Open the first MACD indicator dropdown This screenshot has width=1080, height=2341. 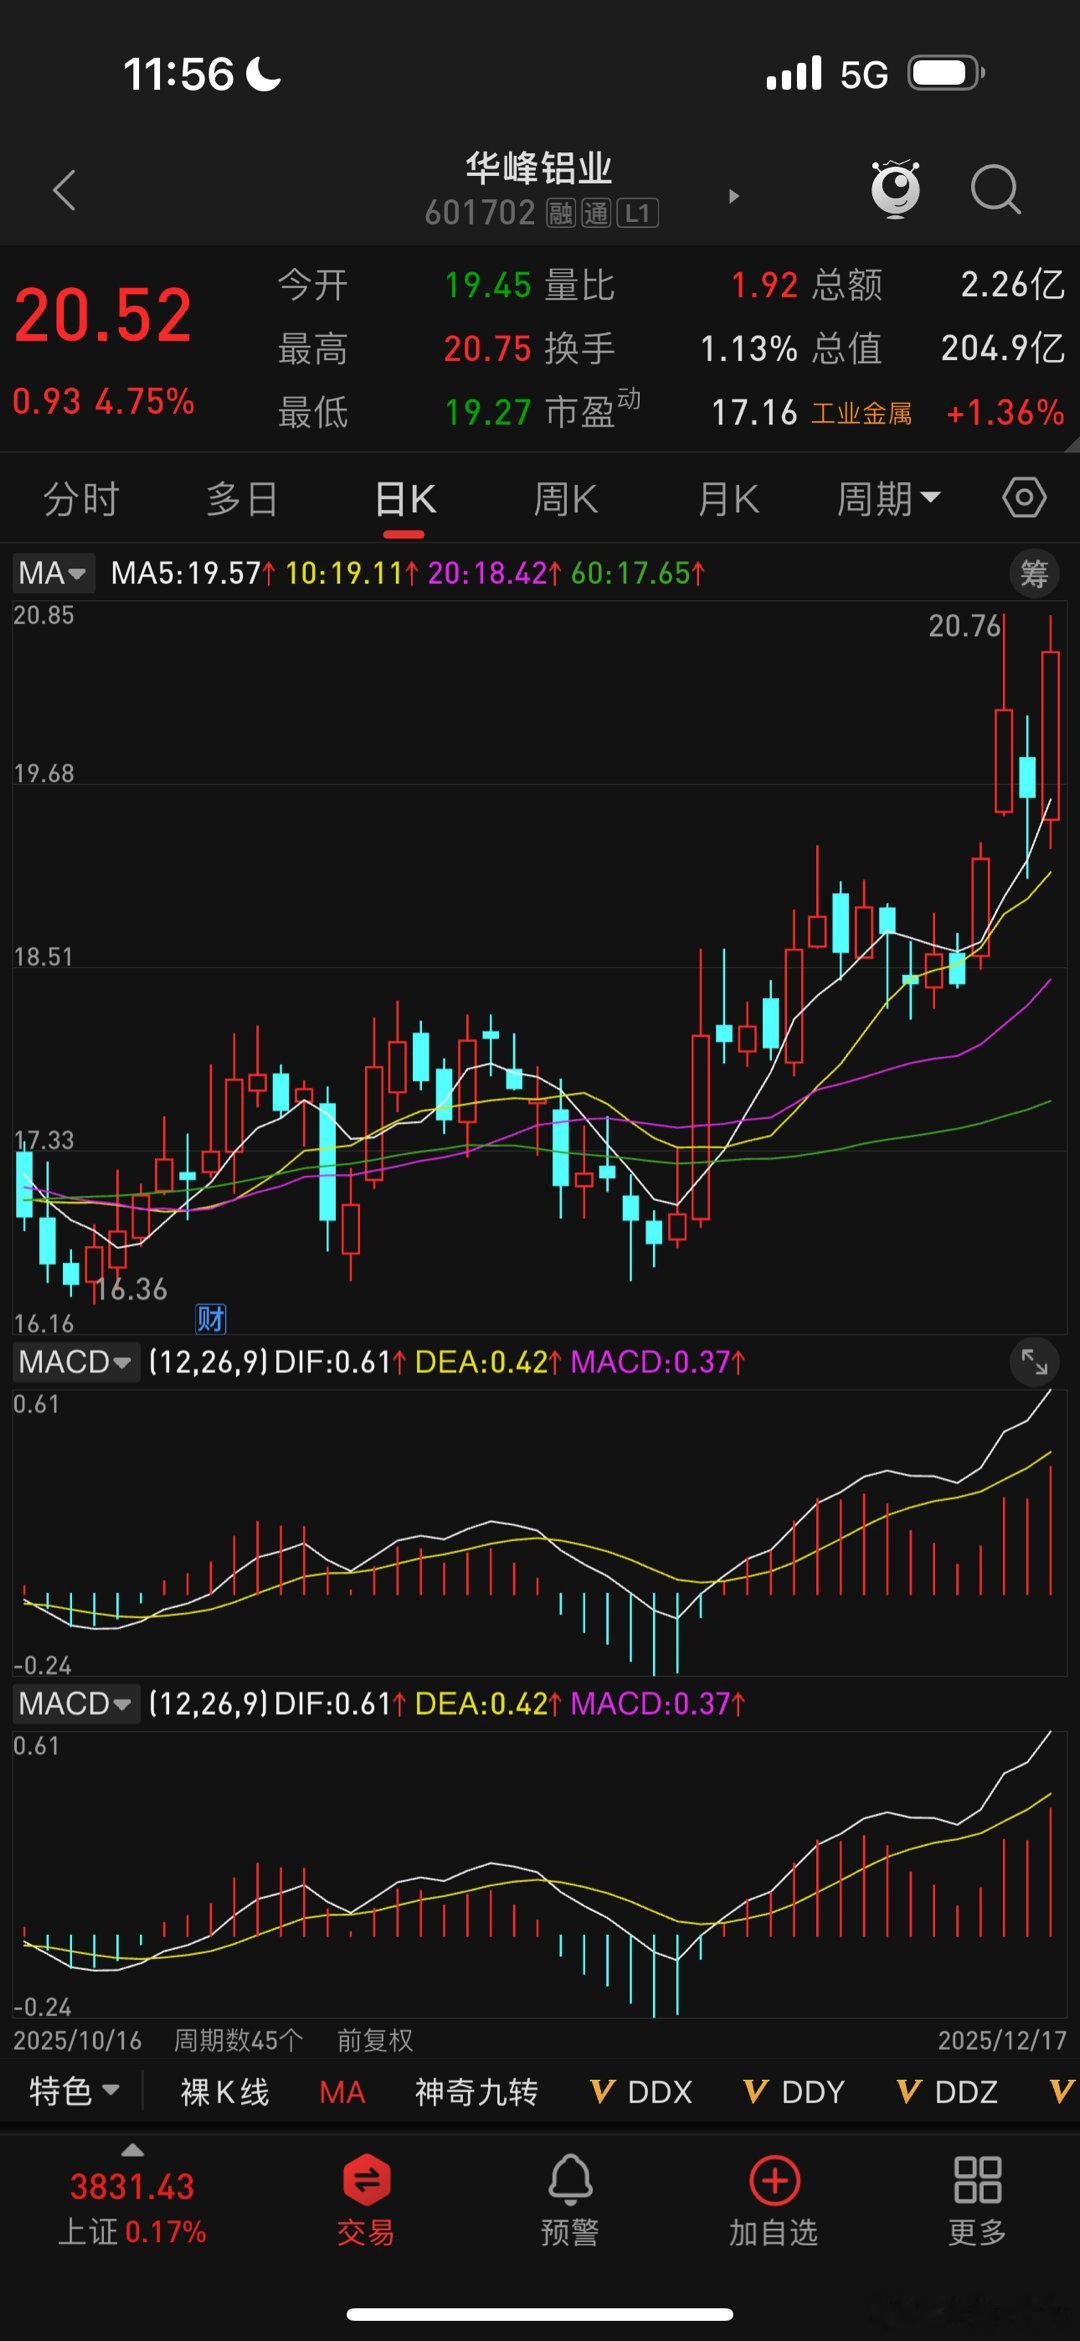pyautogui.click(x=75, y=1362)
